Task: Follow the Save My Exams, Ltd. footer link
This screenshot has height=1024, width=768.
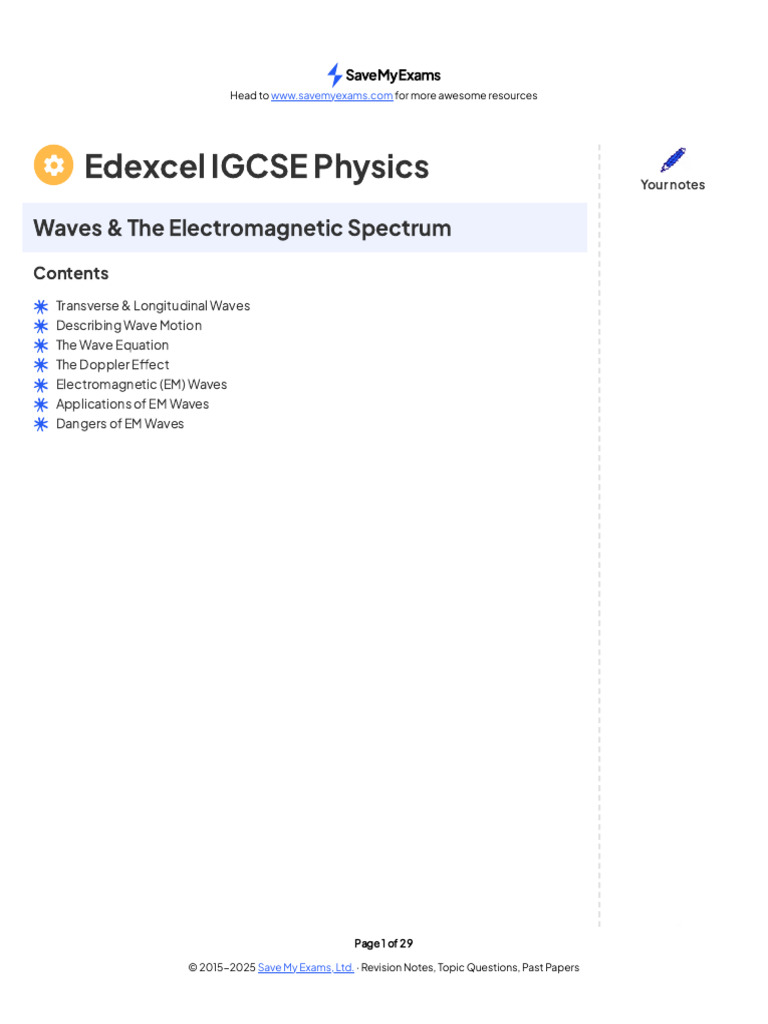Action: click(x=305, y=968)
